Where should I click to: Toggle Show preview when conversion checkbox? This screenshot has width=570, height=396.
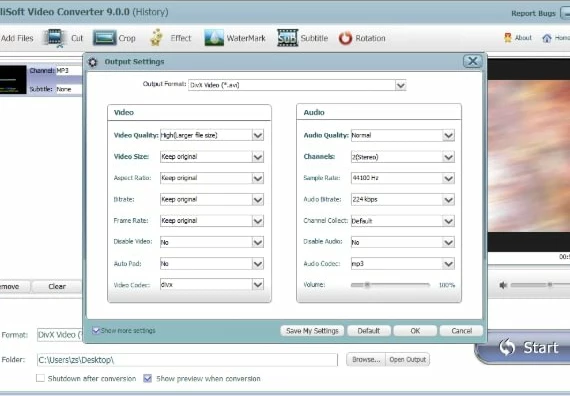click(x=147, y=378)
